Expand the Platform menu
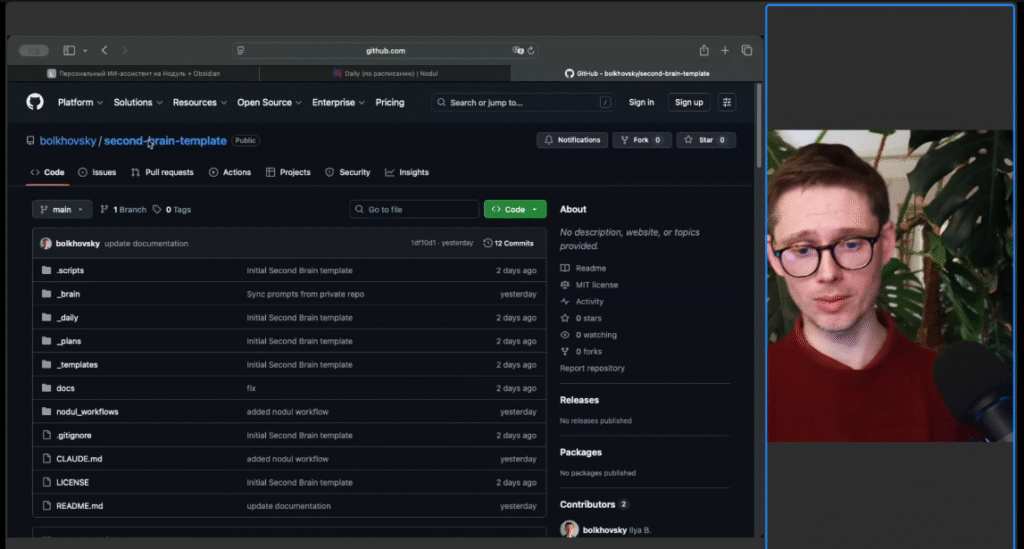 point(80,102)
